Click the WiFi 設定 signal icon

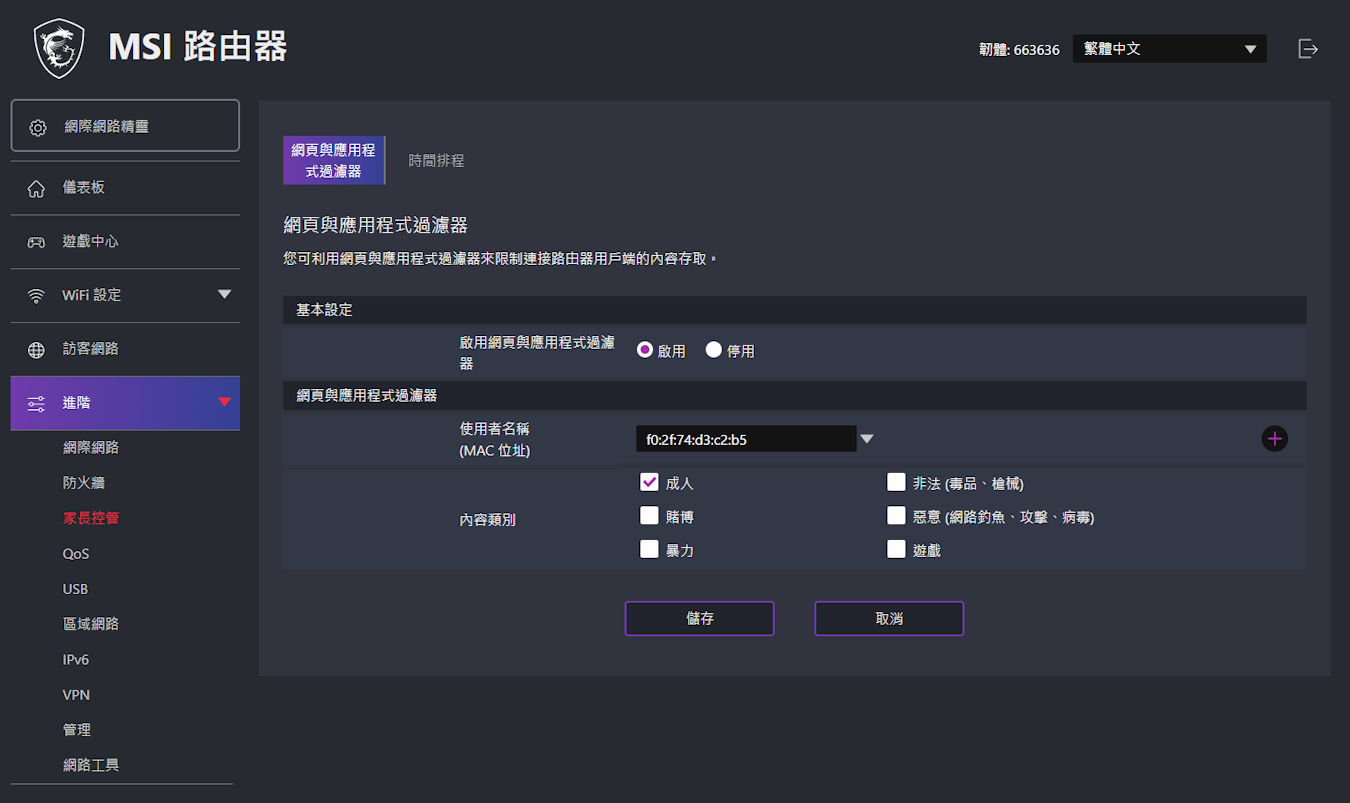pos(36,296)
